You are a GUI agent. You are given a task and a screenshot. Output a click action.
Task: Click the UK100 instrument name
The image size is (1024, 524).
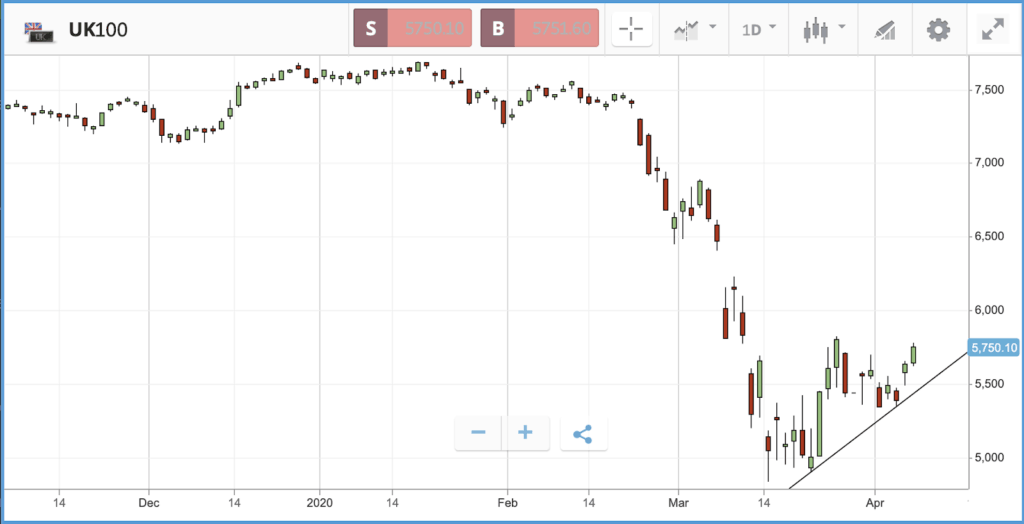click(x=98, y=30)
